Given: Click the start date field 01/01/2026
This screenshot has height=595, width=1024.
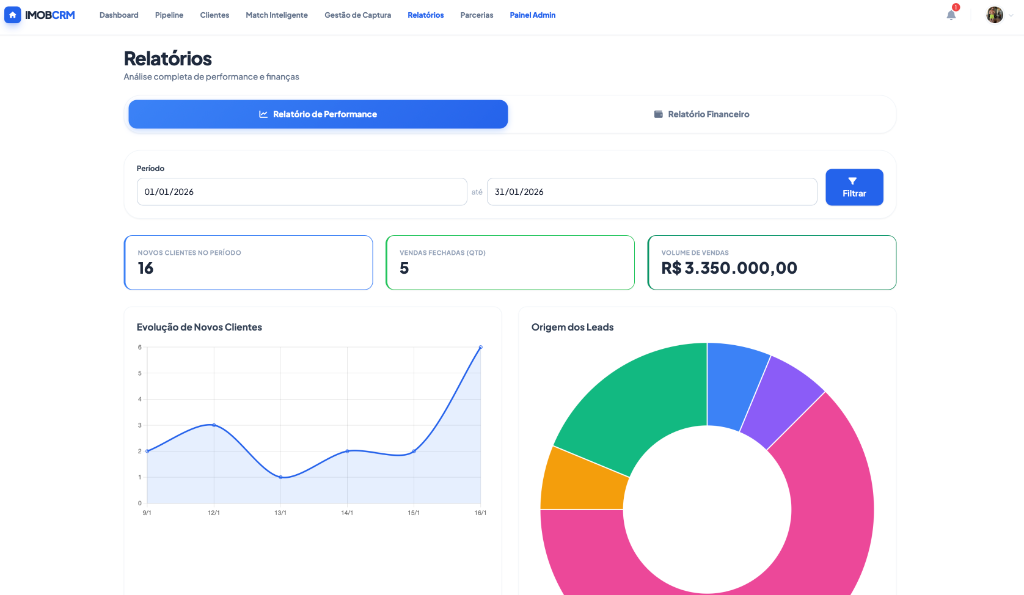Looking at the screenshot, I should 301,192.
